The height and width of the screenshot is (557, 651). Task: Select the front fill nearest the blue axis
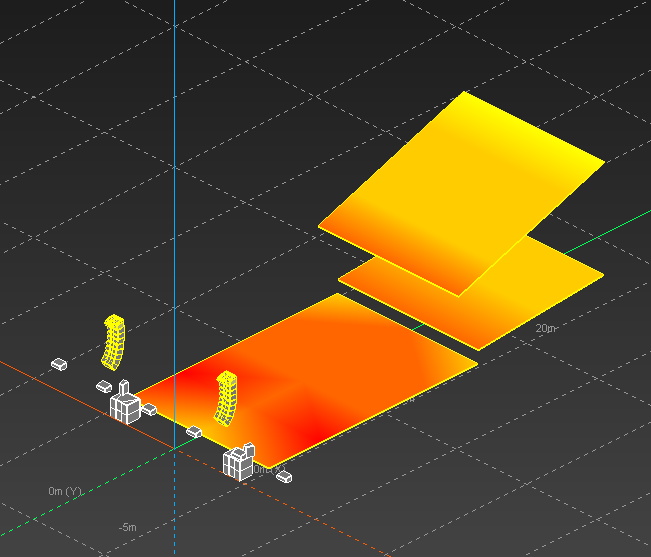194,432
